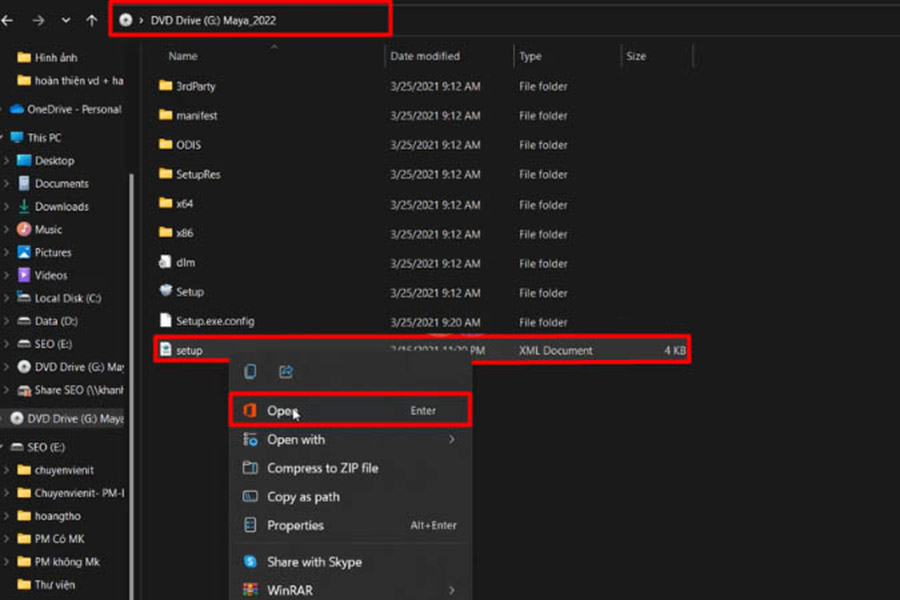Image resolution: width=900 pixels, height=600 pixels.
Task: Click the Videos icon in sidebar
Action: click(x=24, y=275)
